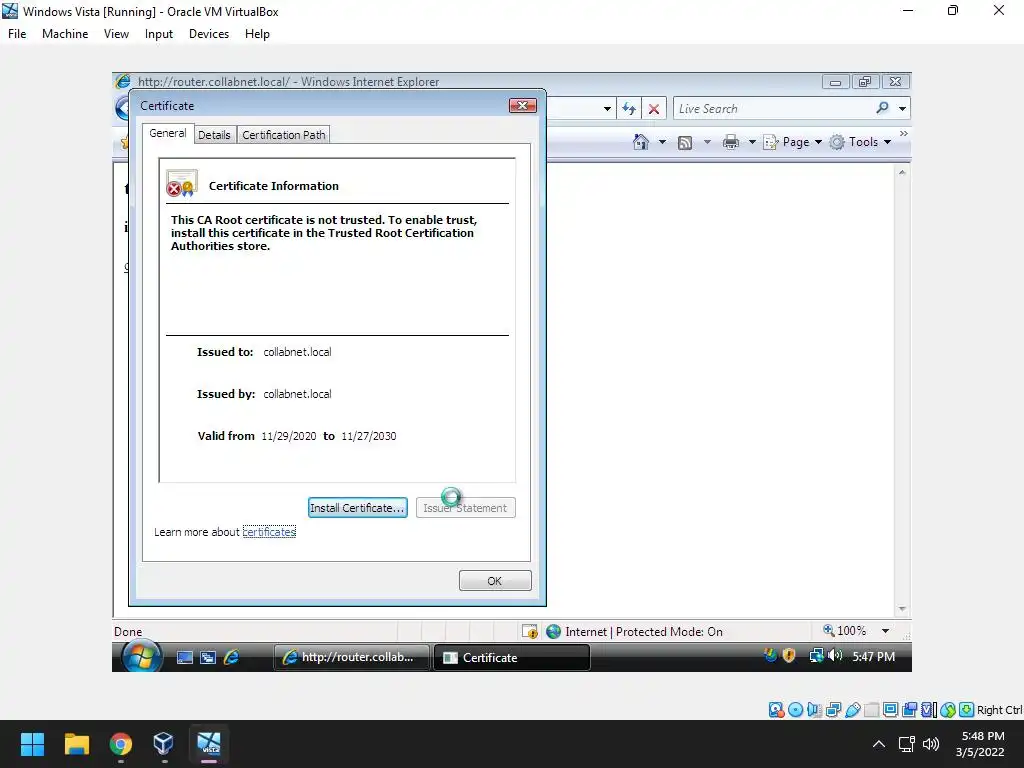Open VirtualBox Help menu

point(257,34)
